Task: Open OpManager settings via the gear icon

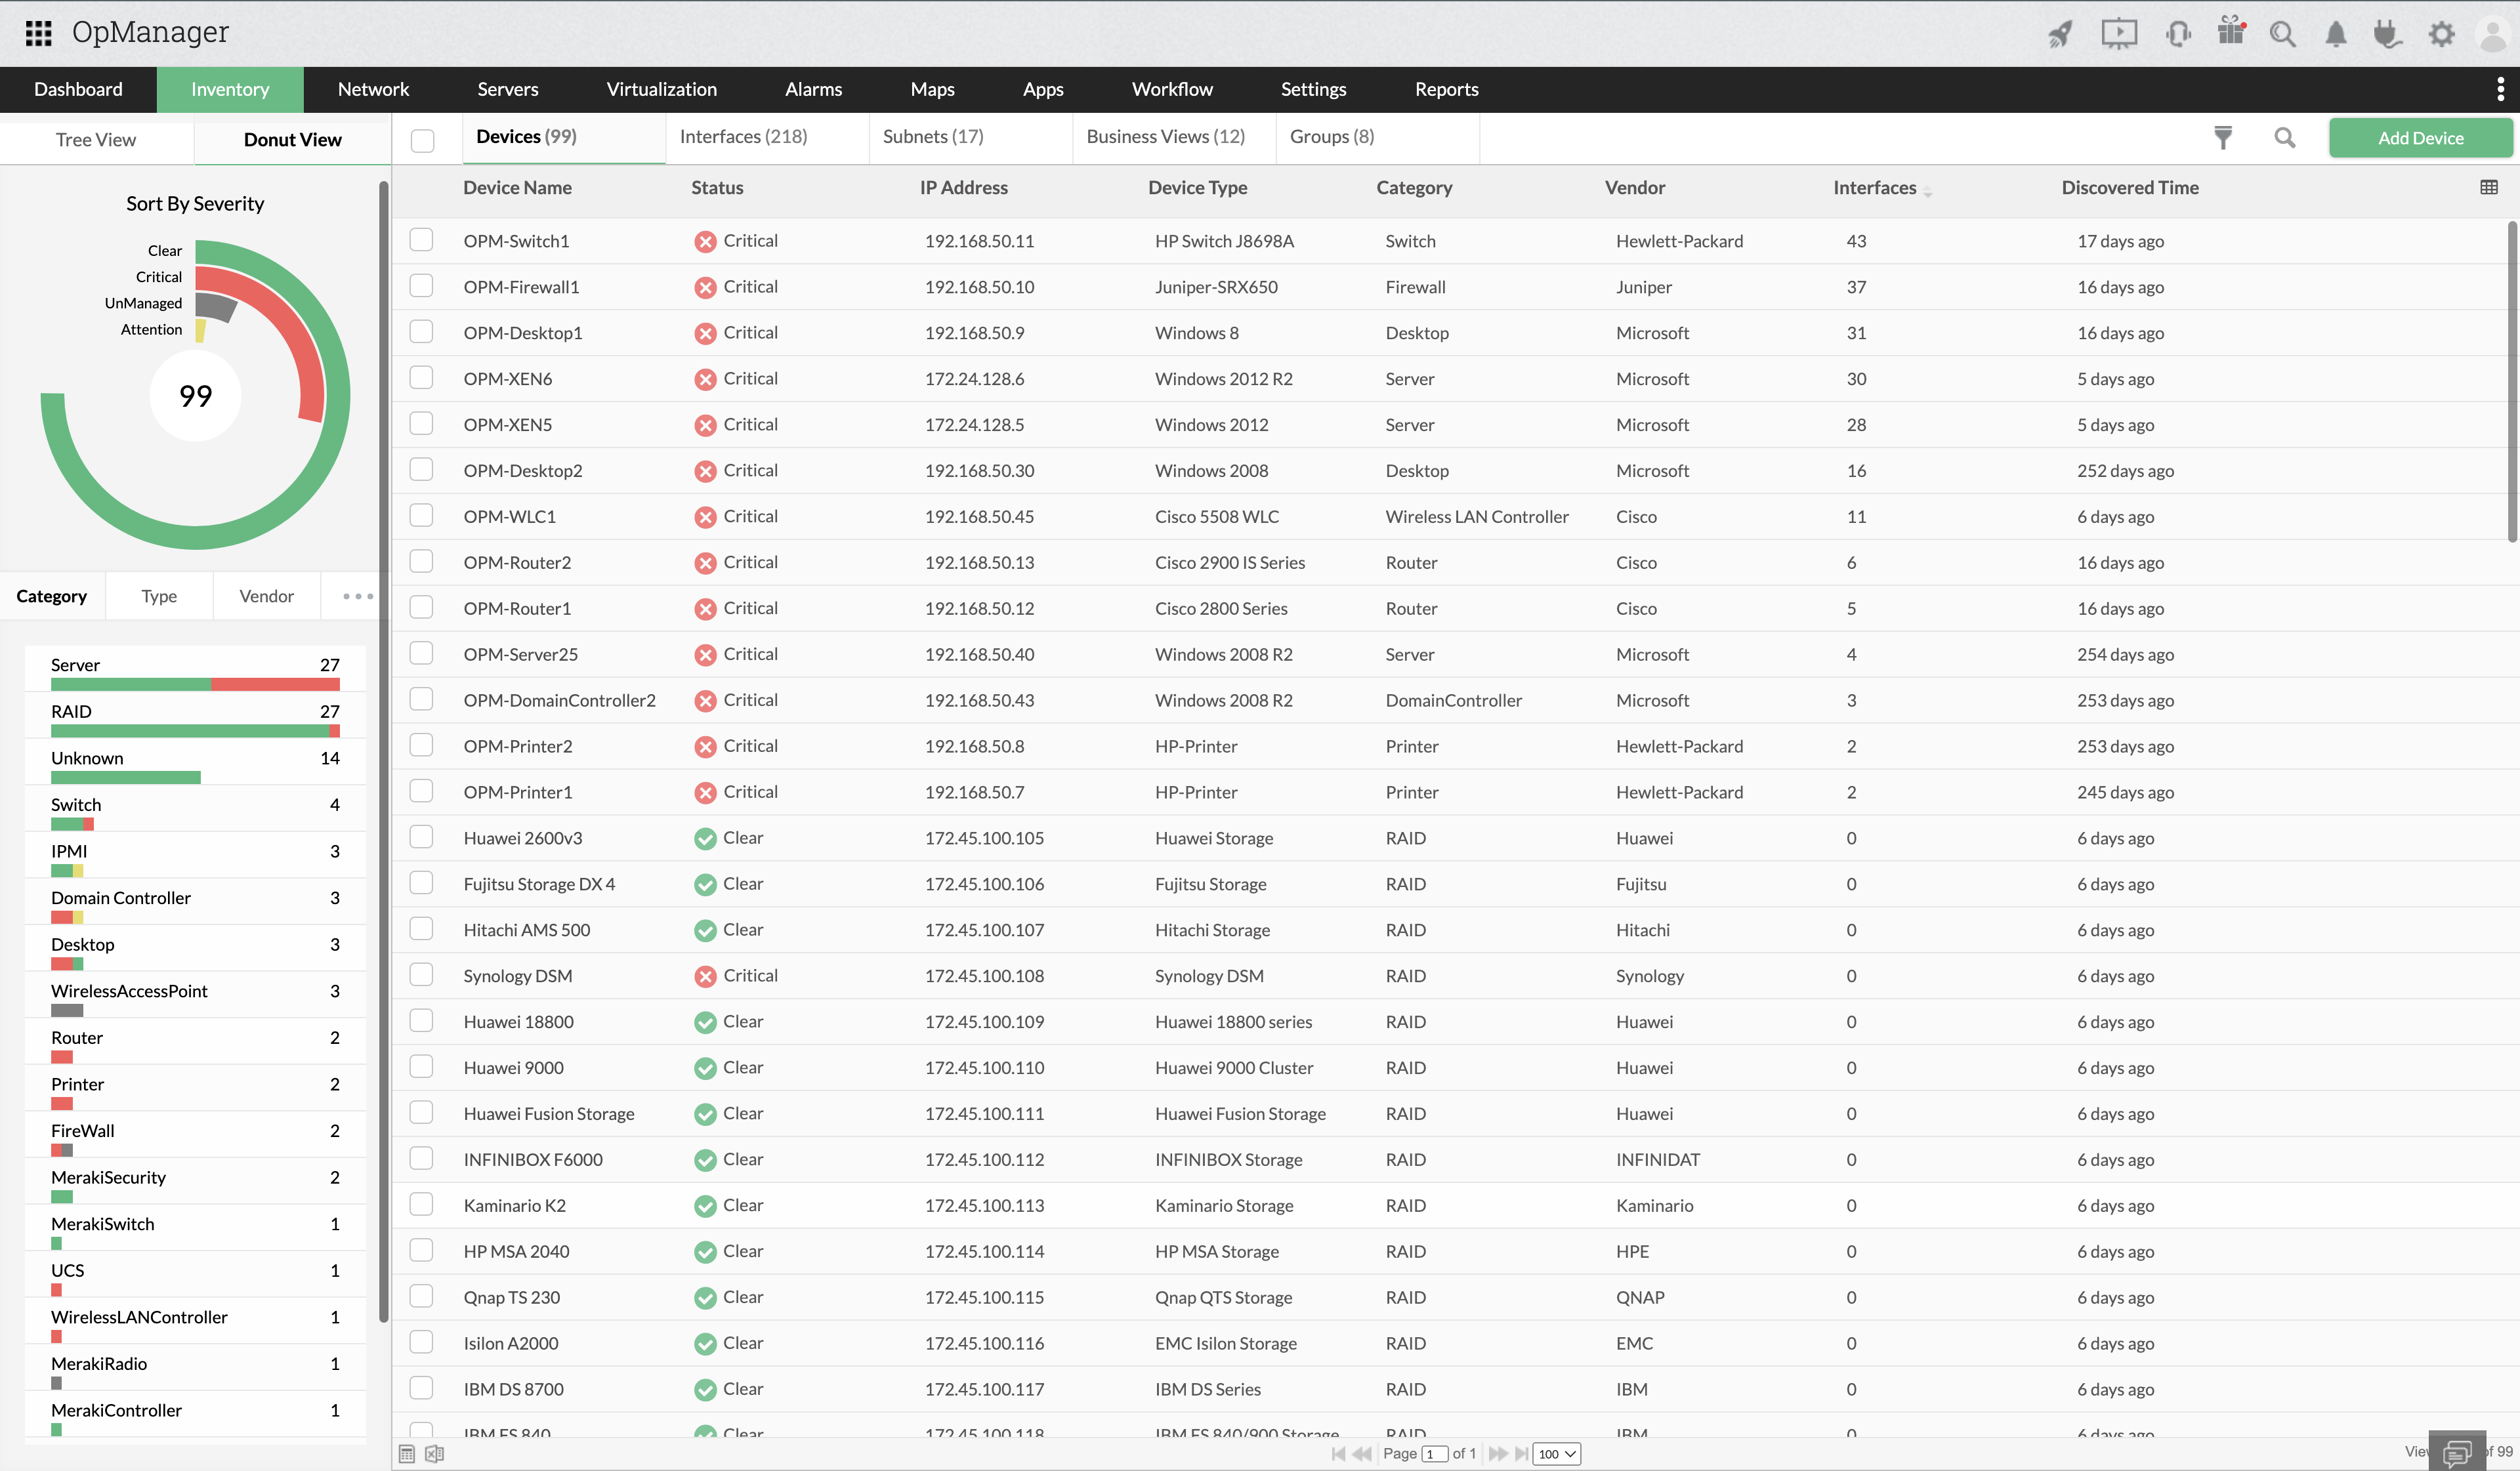Action: [2441, 33]
